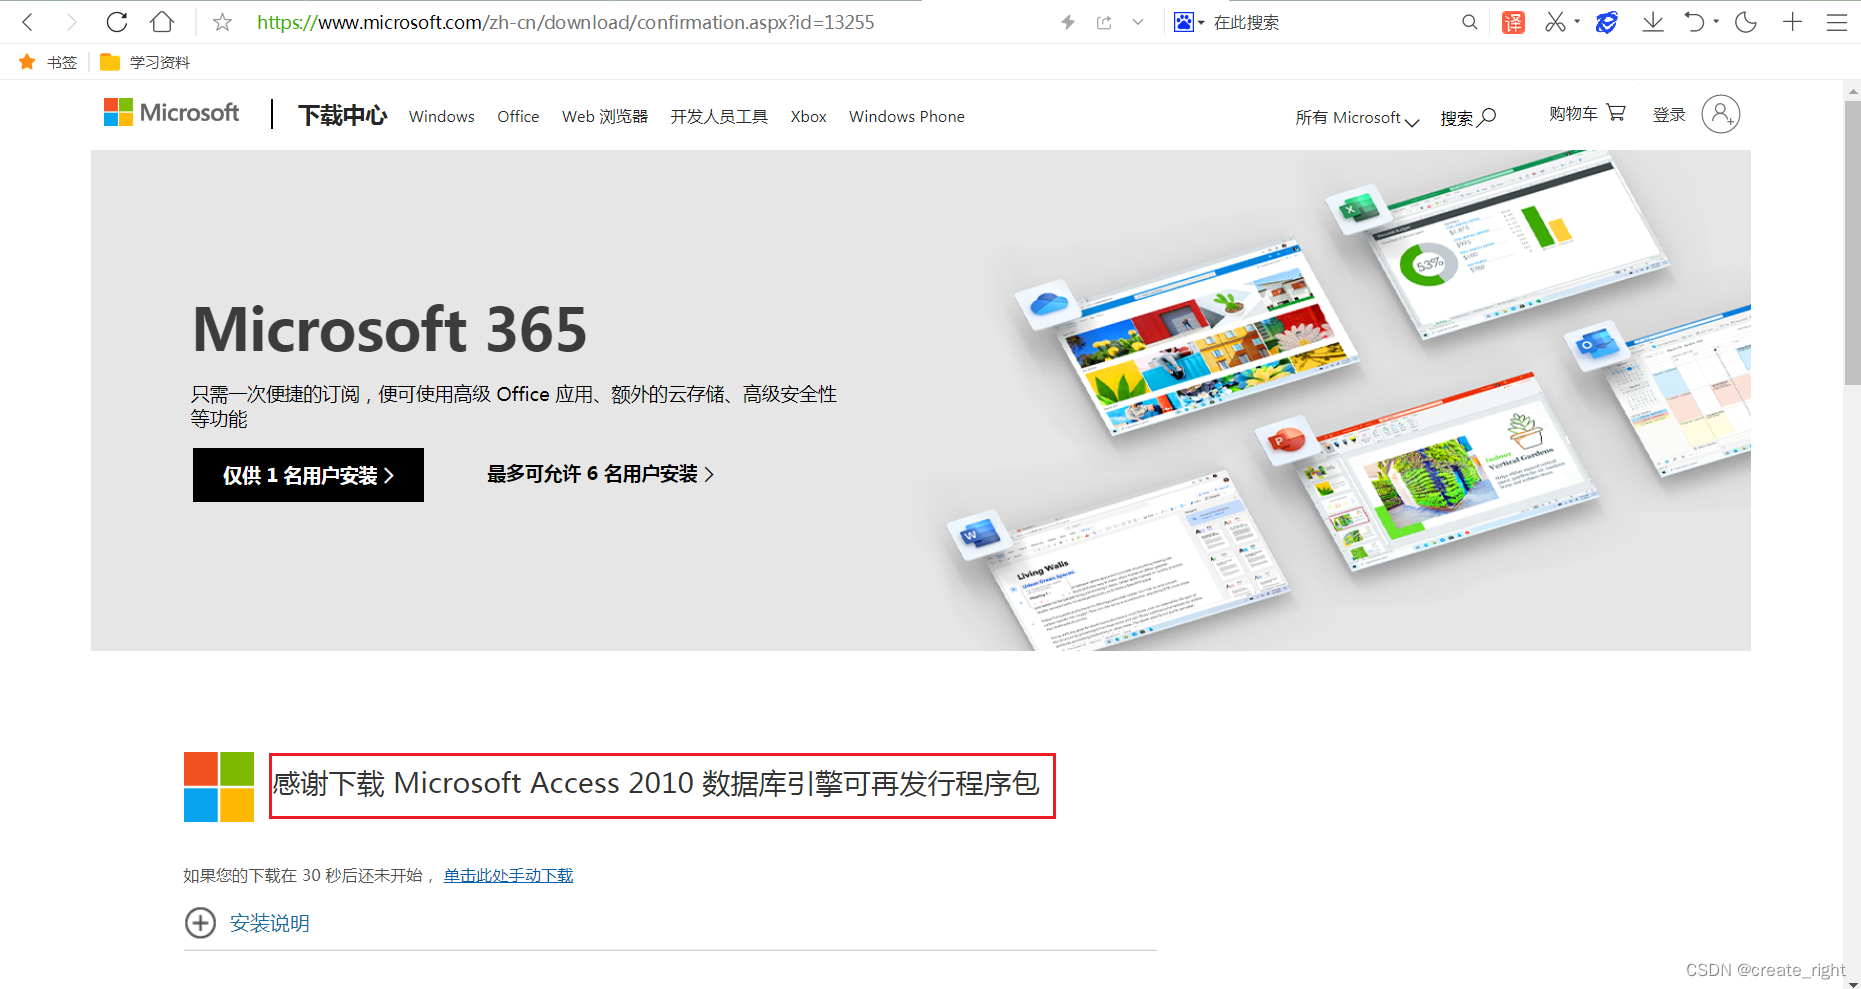Open the 购物车 shopping cart
1861x989 pixels.
click(x=1587, y=114)
